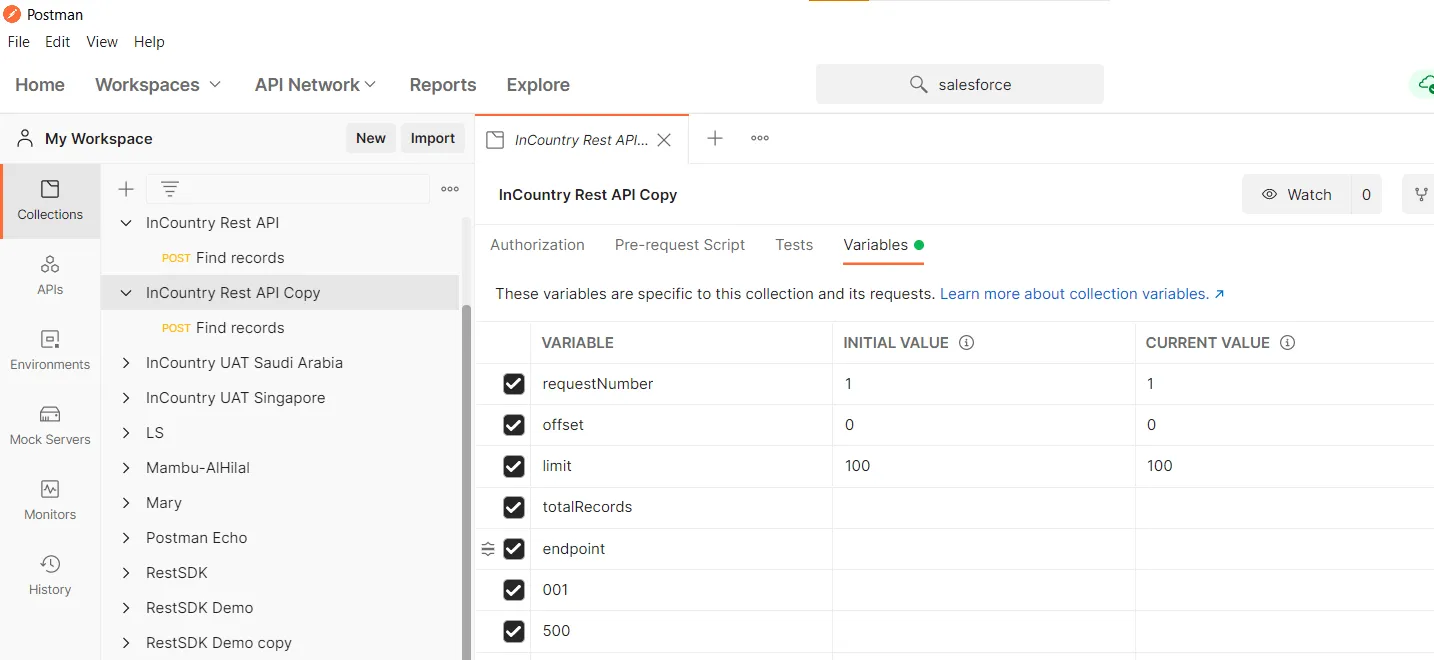The height and width of the screenshot is (660, 1434).
Task: Open the Learn more about collection variables link
Action: pos(1082,294)
